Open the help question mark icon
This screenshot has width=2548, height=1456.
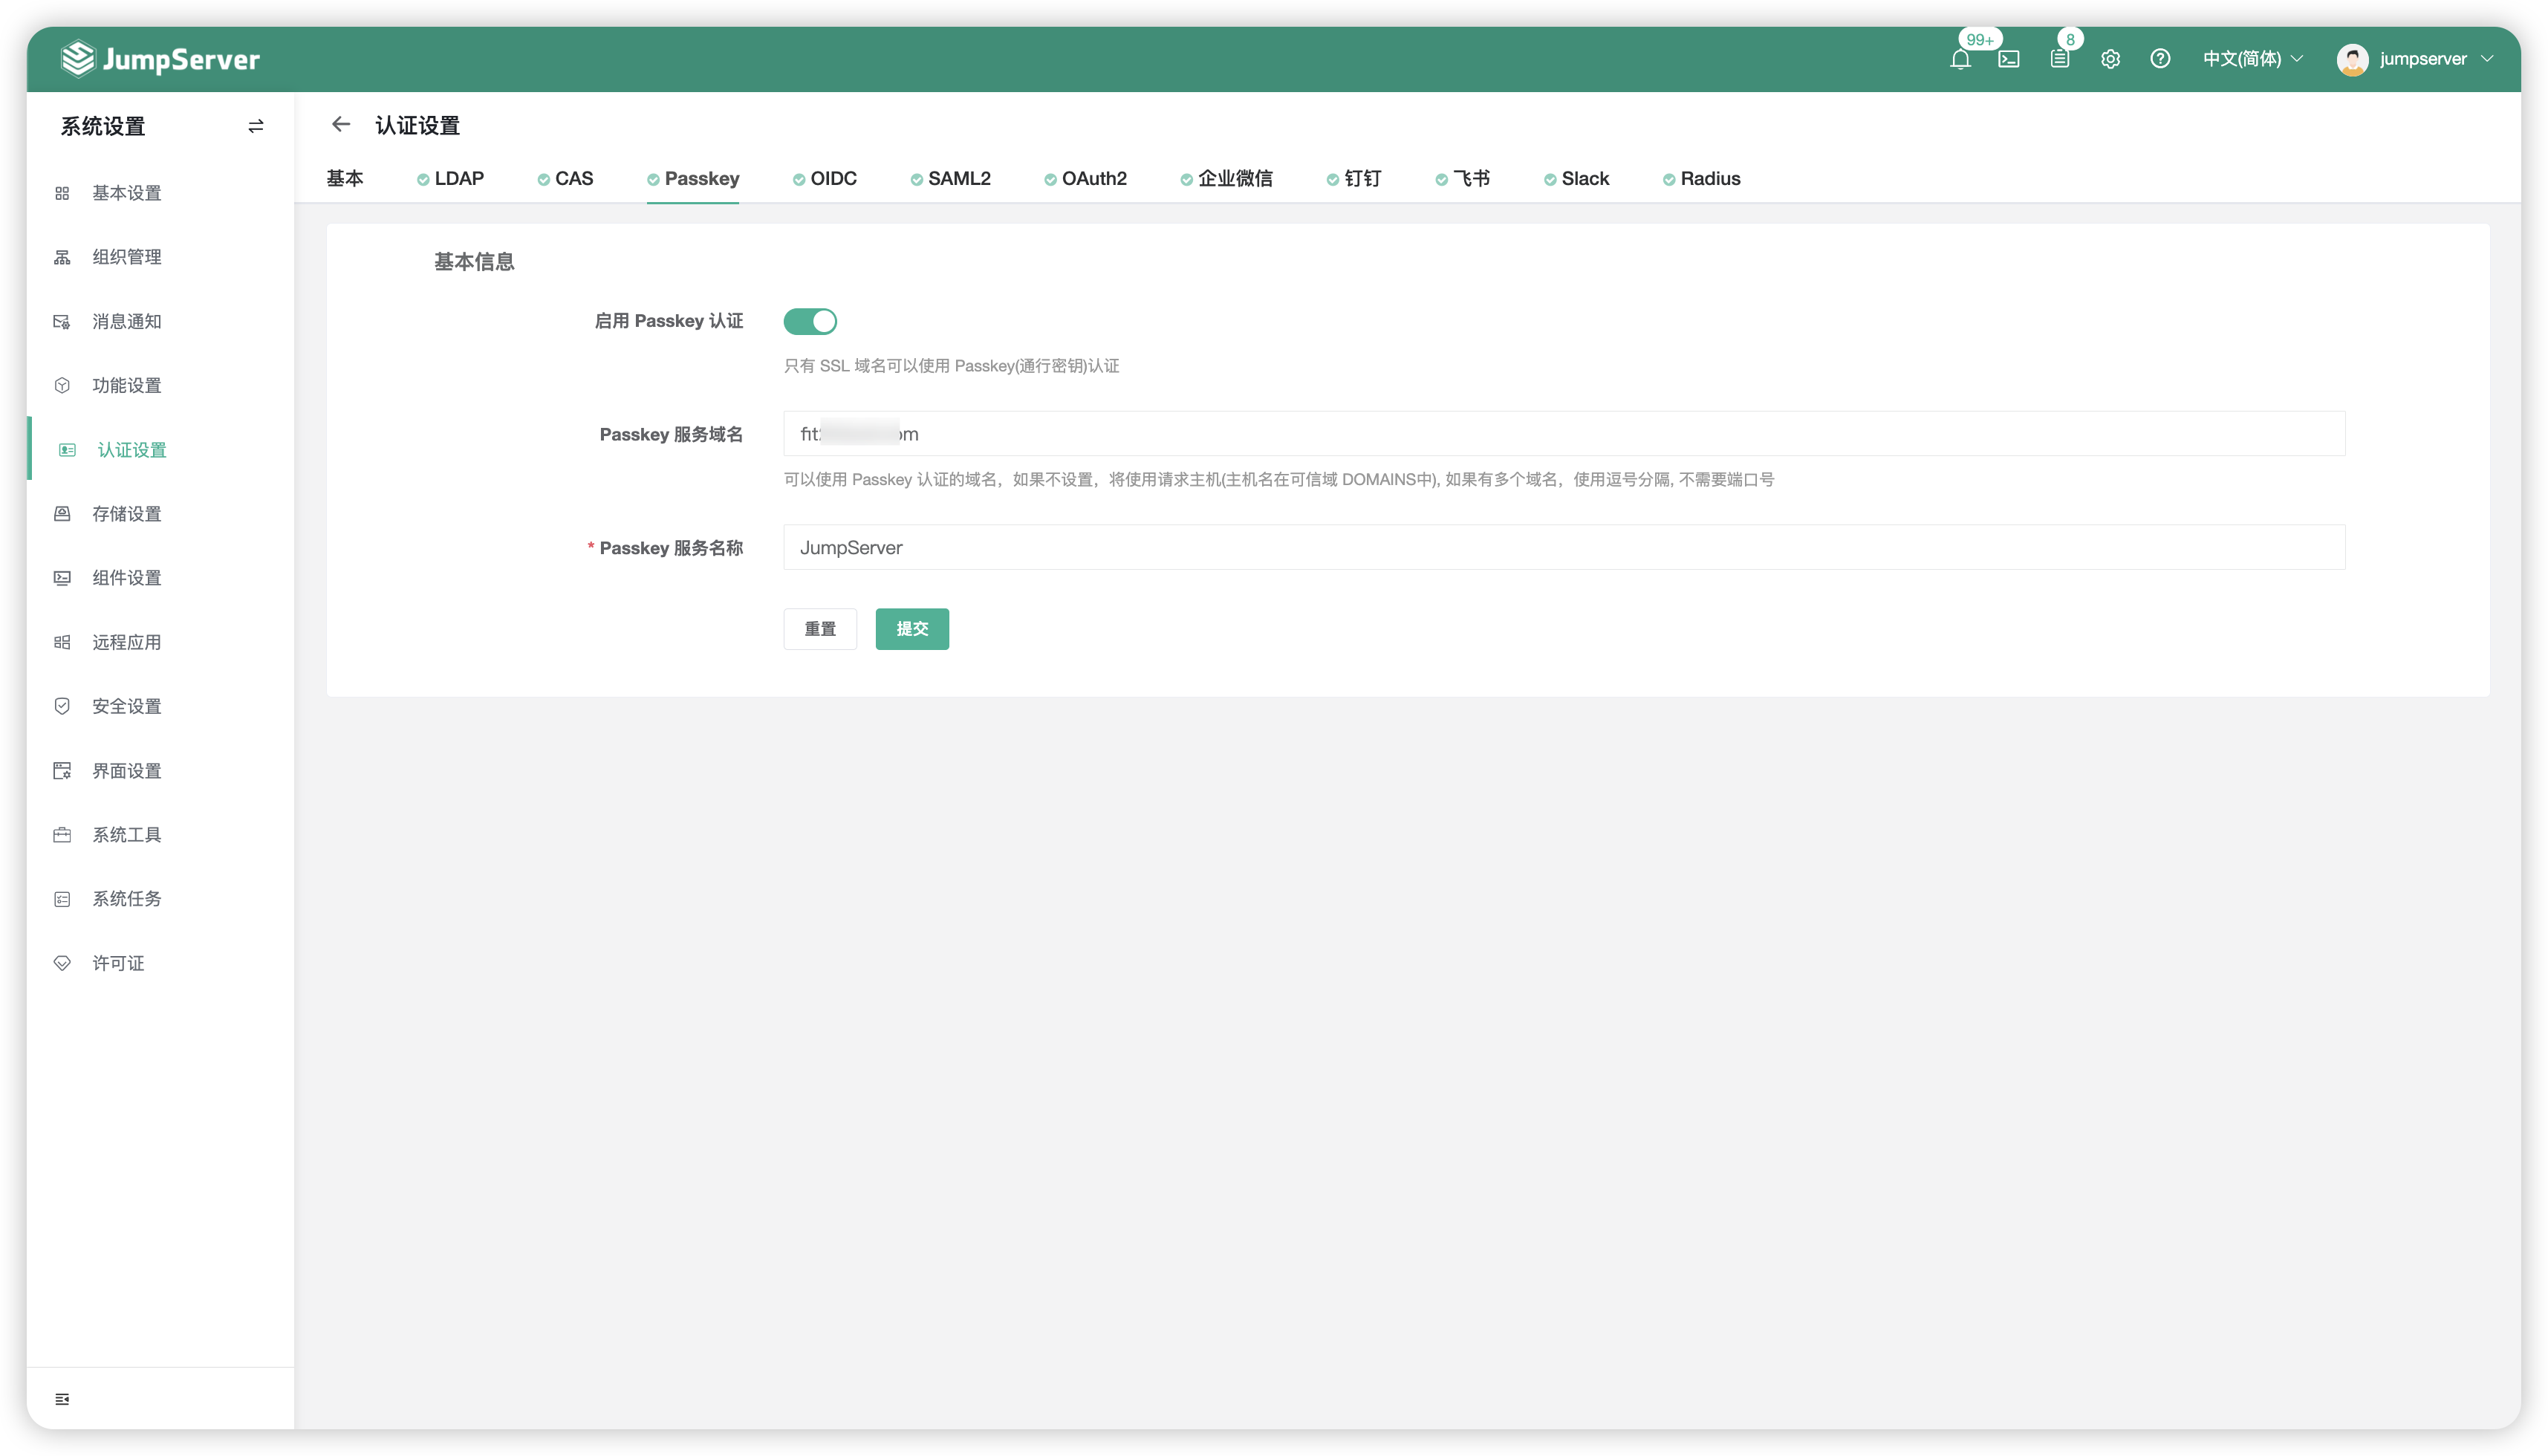[2160, 59]
